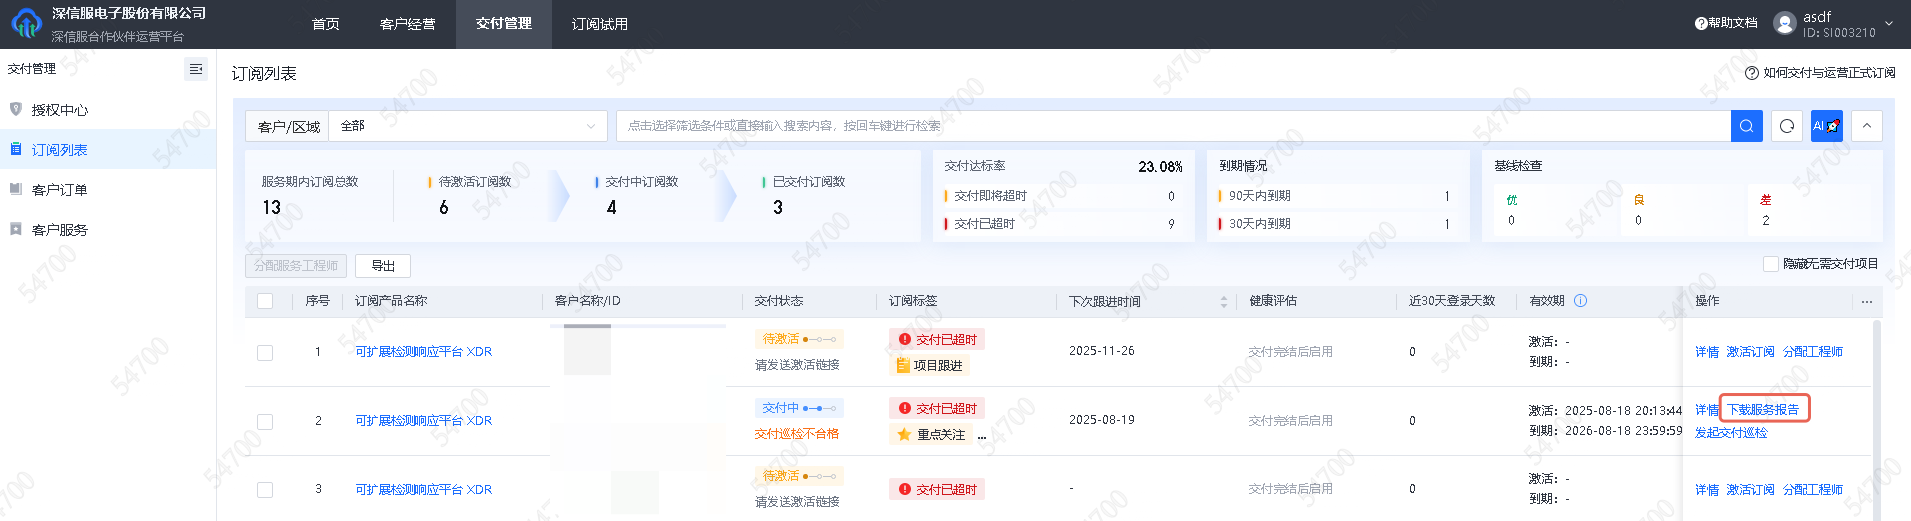Click 激活订阅 link in row 3
The height and width of the screenshot is (521, 1911).
click(1751, 490)
